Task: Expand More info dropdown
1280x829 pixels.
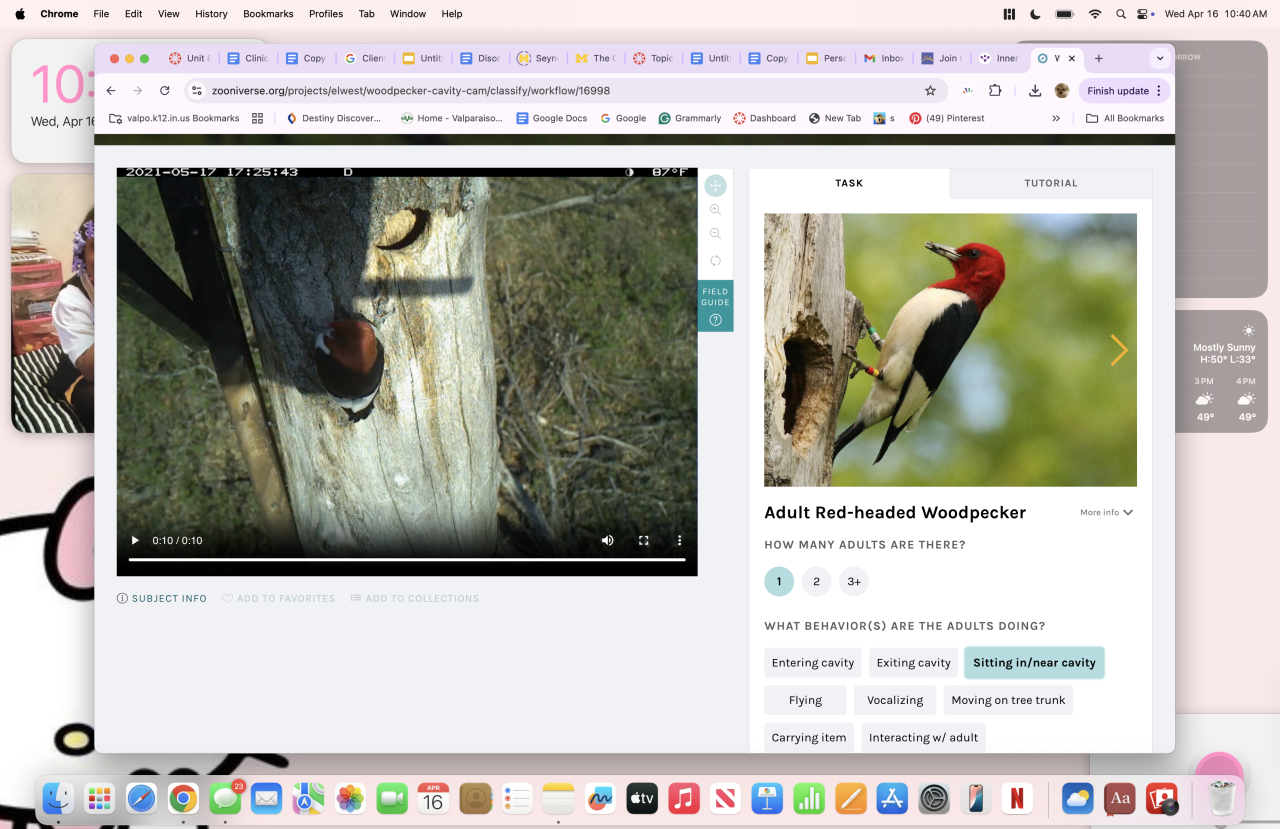Action: (x=1106, y=512)
